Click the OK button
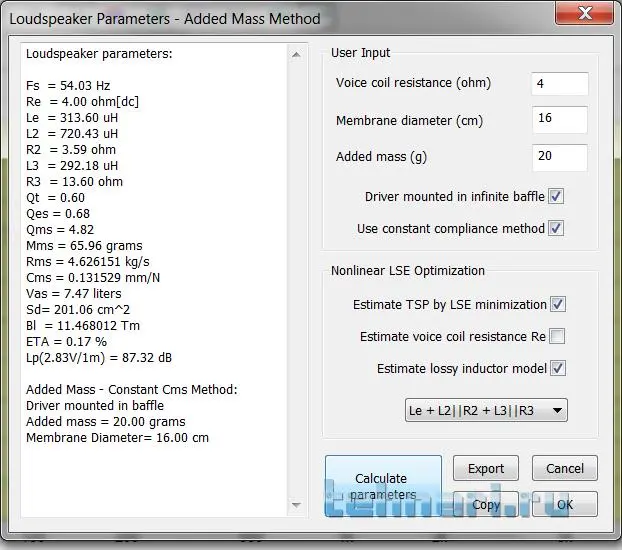Viewport: 622px width, 550px height. (x=565, y=504)
